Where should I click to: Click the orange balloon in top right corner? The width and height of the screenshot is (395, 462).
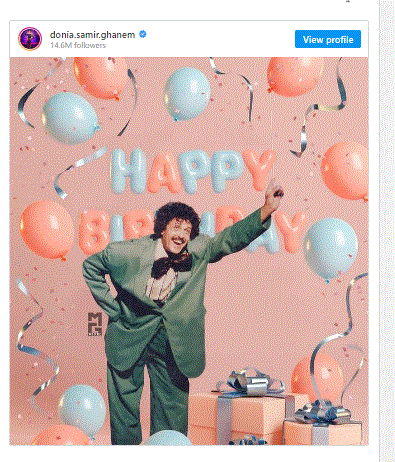coord(295,76)
